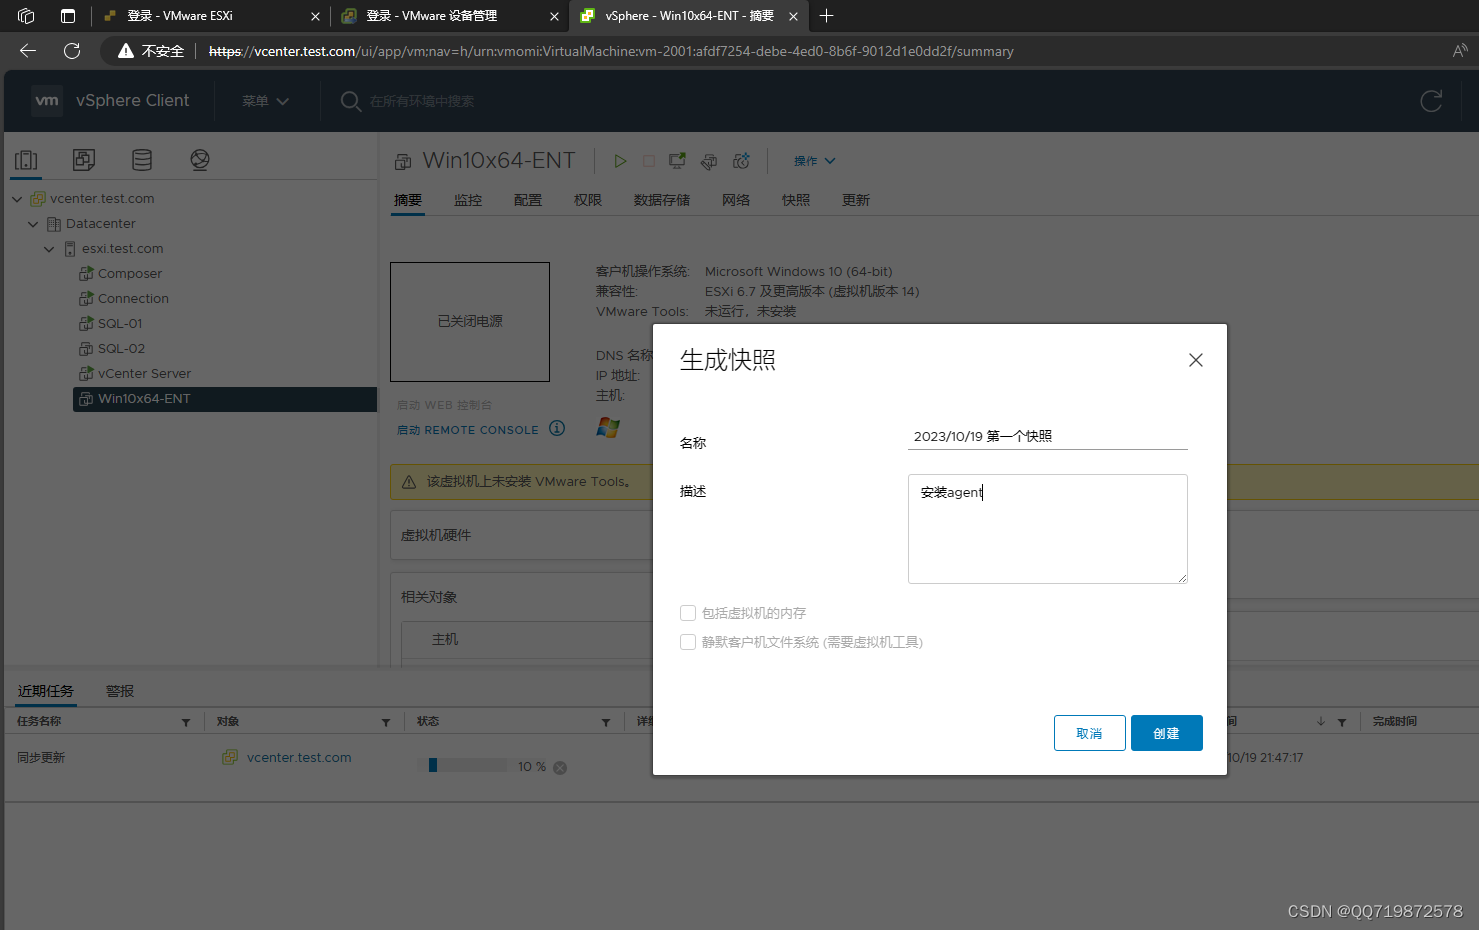
Task: Select the Connection VM in tree
Action: (133, 299)
